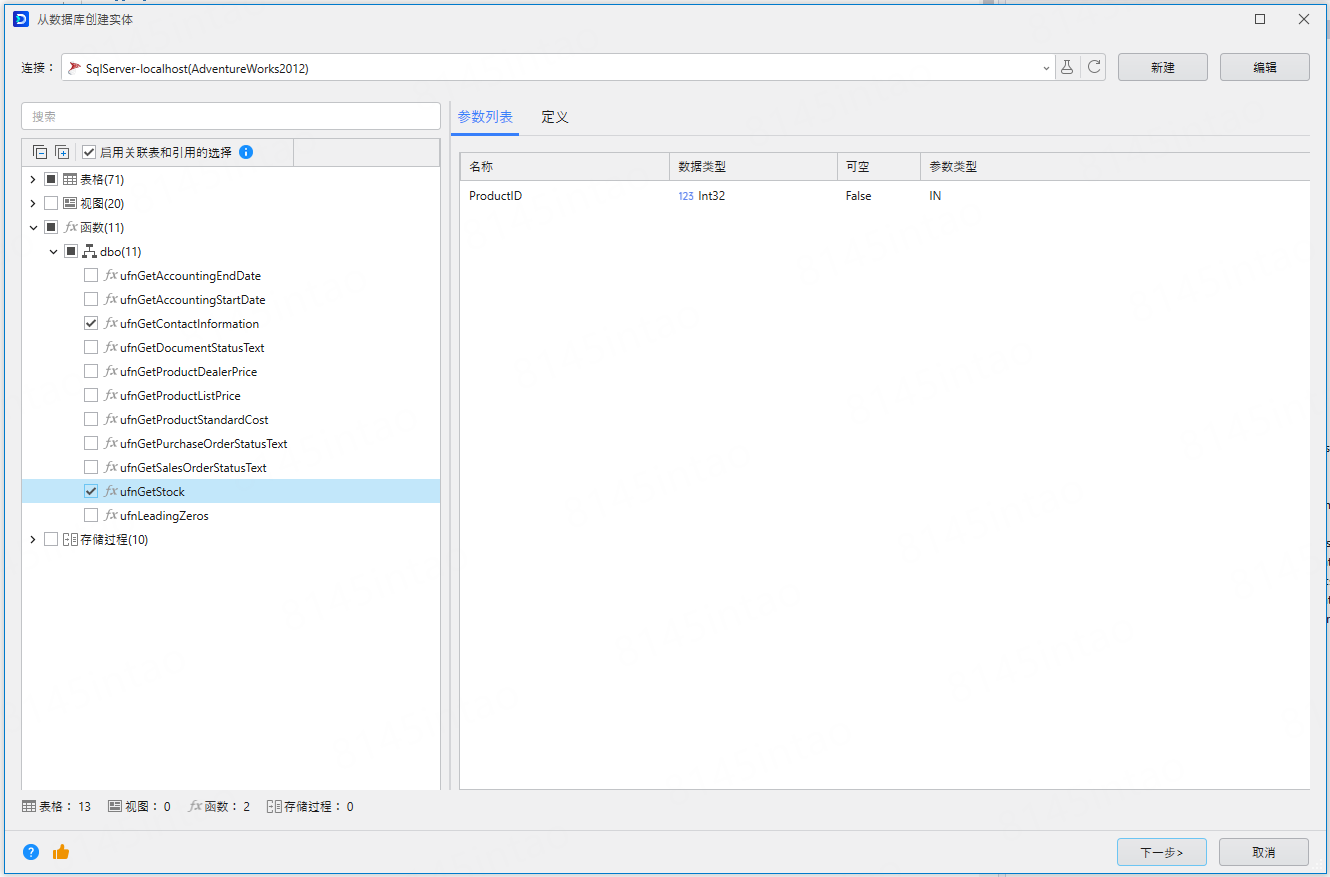This screenshot has height=877, width=1330.
Task: Select the ufnLeadingZeros tree item
Action: pos(164,516)
